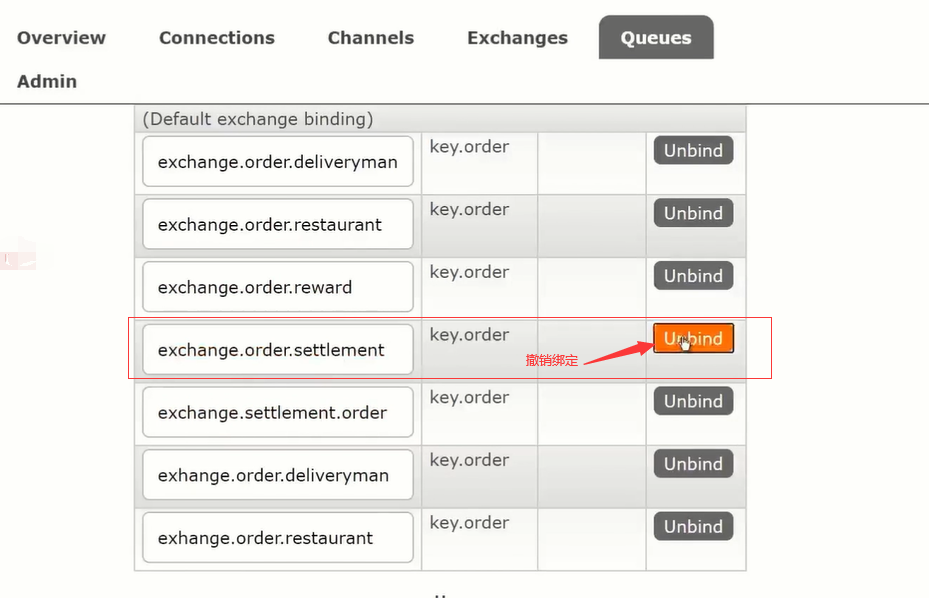Unbind exhange.order.deliveryman binding

[x=693, y=463]
